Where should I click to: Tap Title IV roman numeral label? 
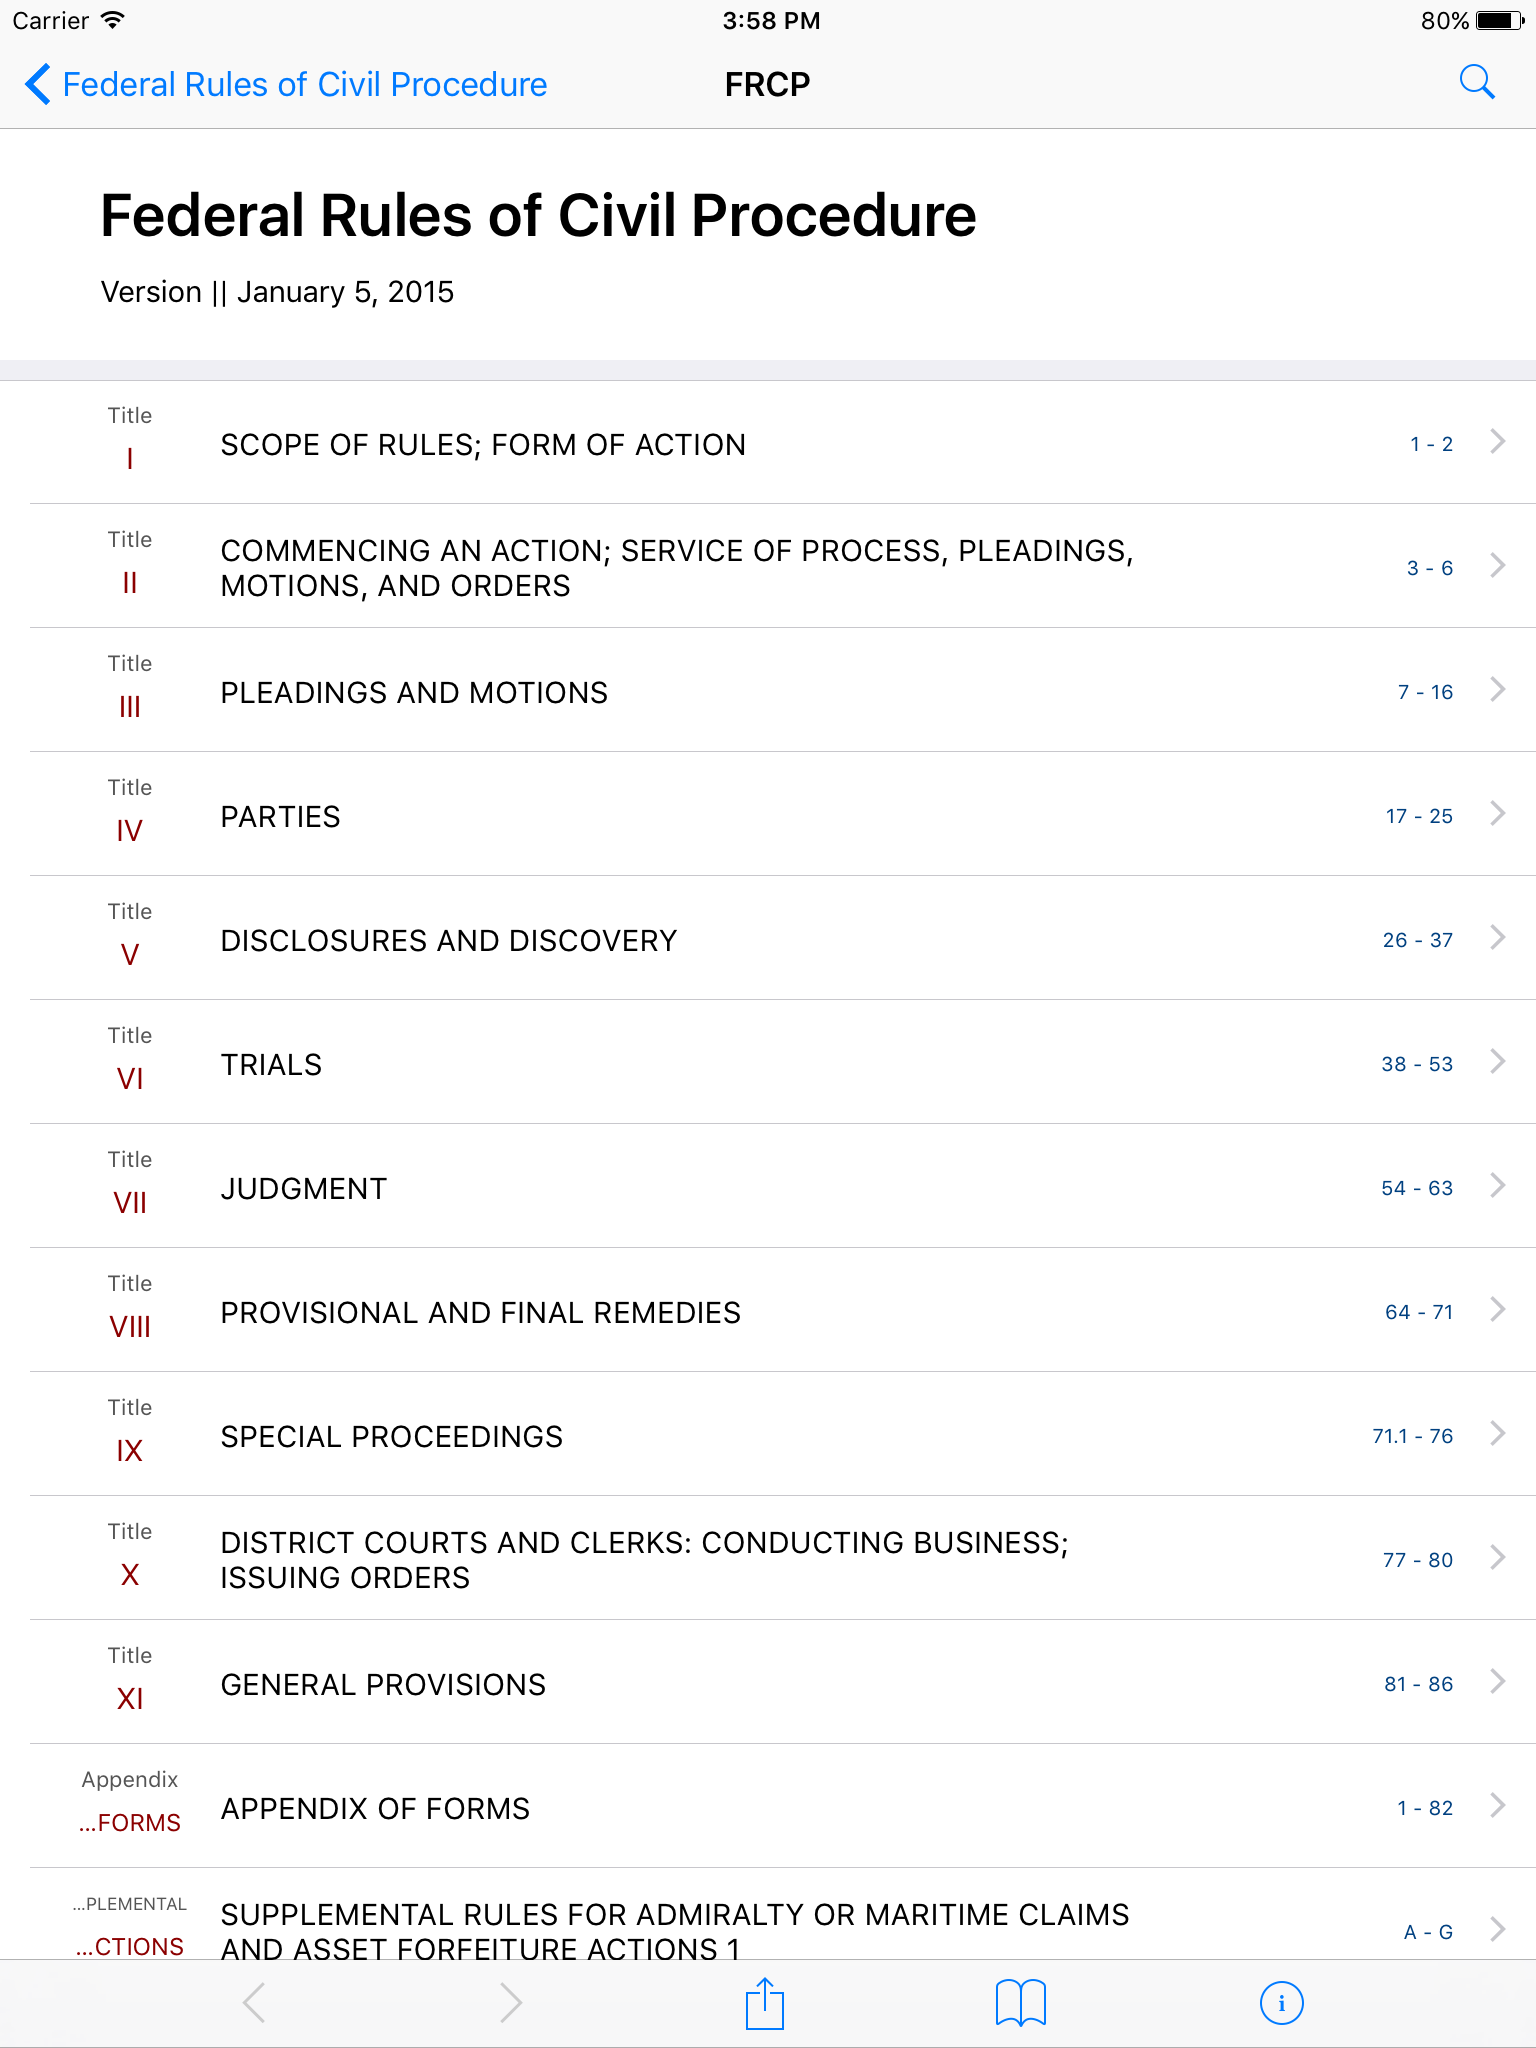click(130, 831)
